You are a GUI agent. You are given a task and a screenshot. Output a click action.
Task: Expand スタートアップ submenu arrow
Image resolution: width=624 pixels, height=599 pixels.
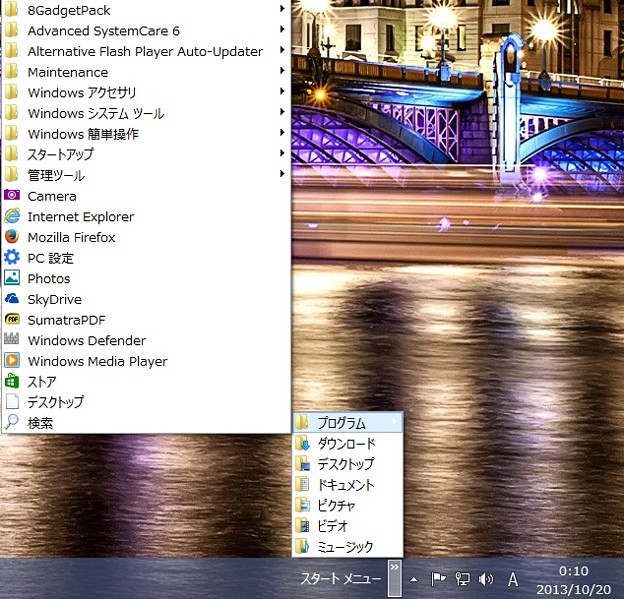tap(282, 153)
